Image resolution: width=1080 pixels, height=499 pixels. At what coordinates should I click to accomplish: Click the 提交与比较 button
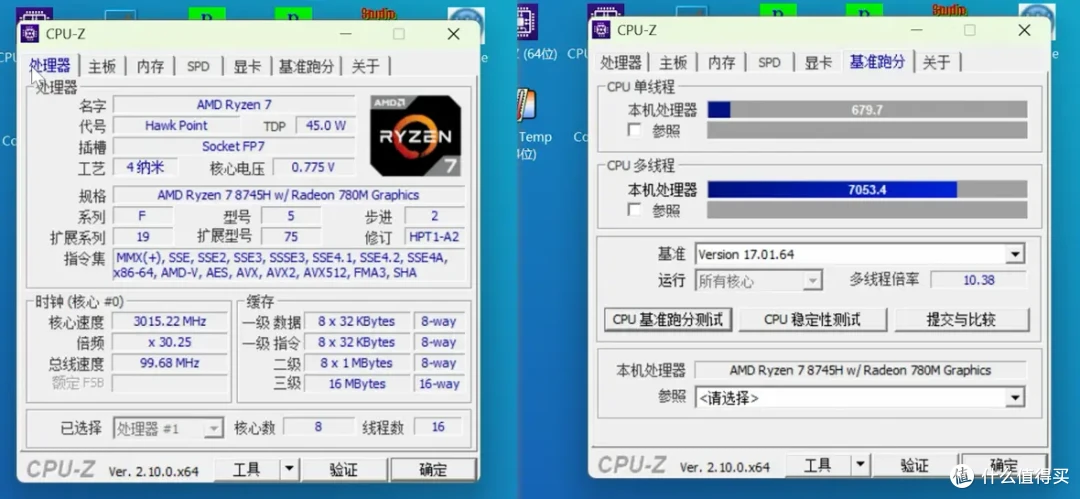tap(961, 319)
